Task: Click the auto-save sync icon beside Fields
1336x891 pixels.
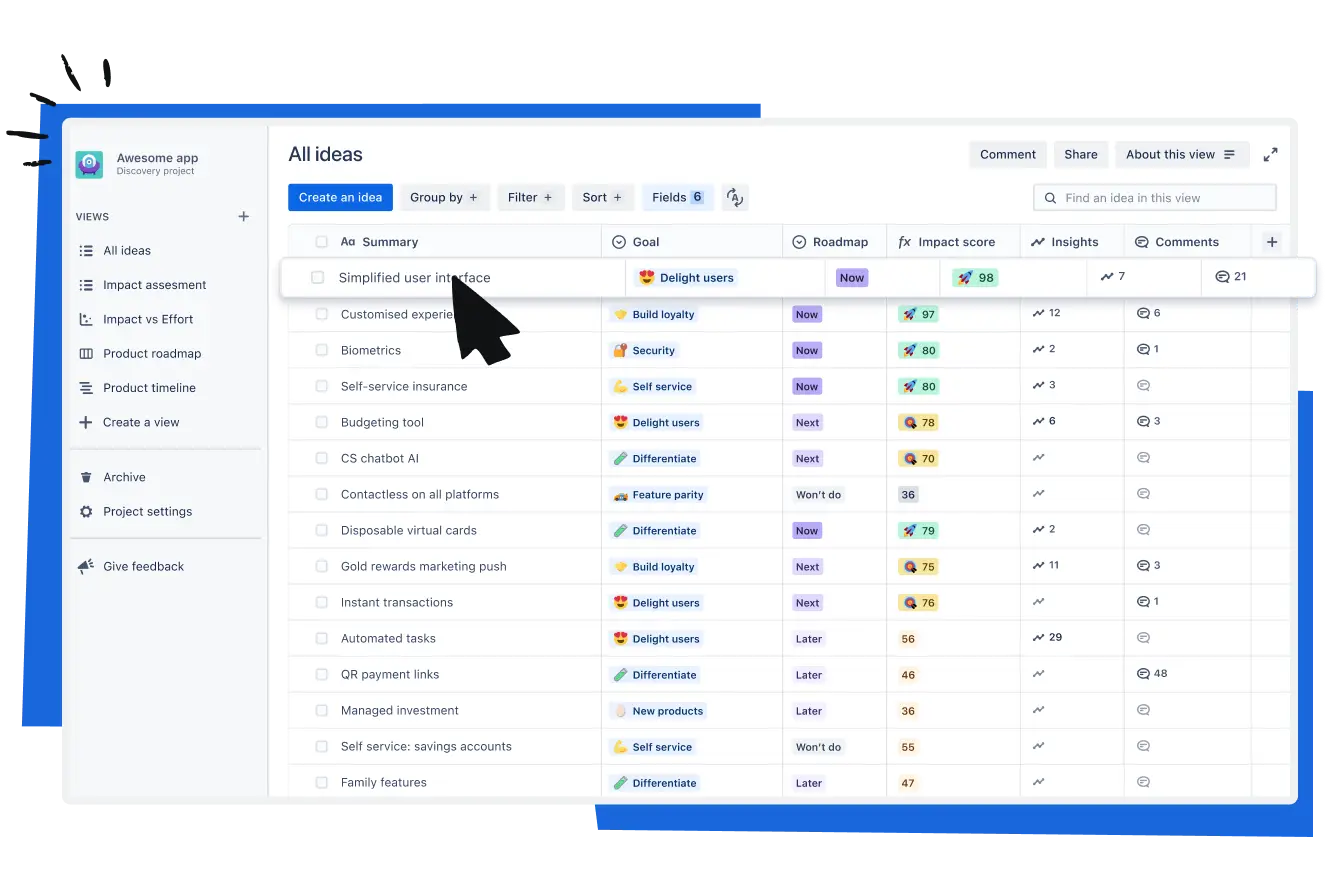Action: [x=735, y=198]
